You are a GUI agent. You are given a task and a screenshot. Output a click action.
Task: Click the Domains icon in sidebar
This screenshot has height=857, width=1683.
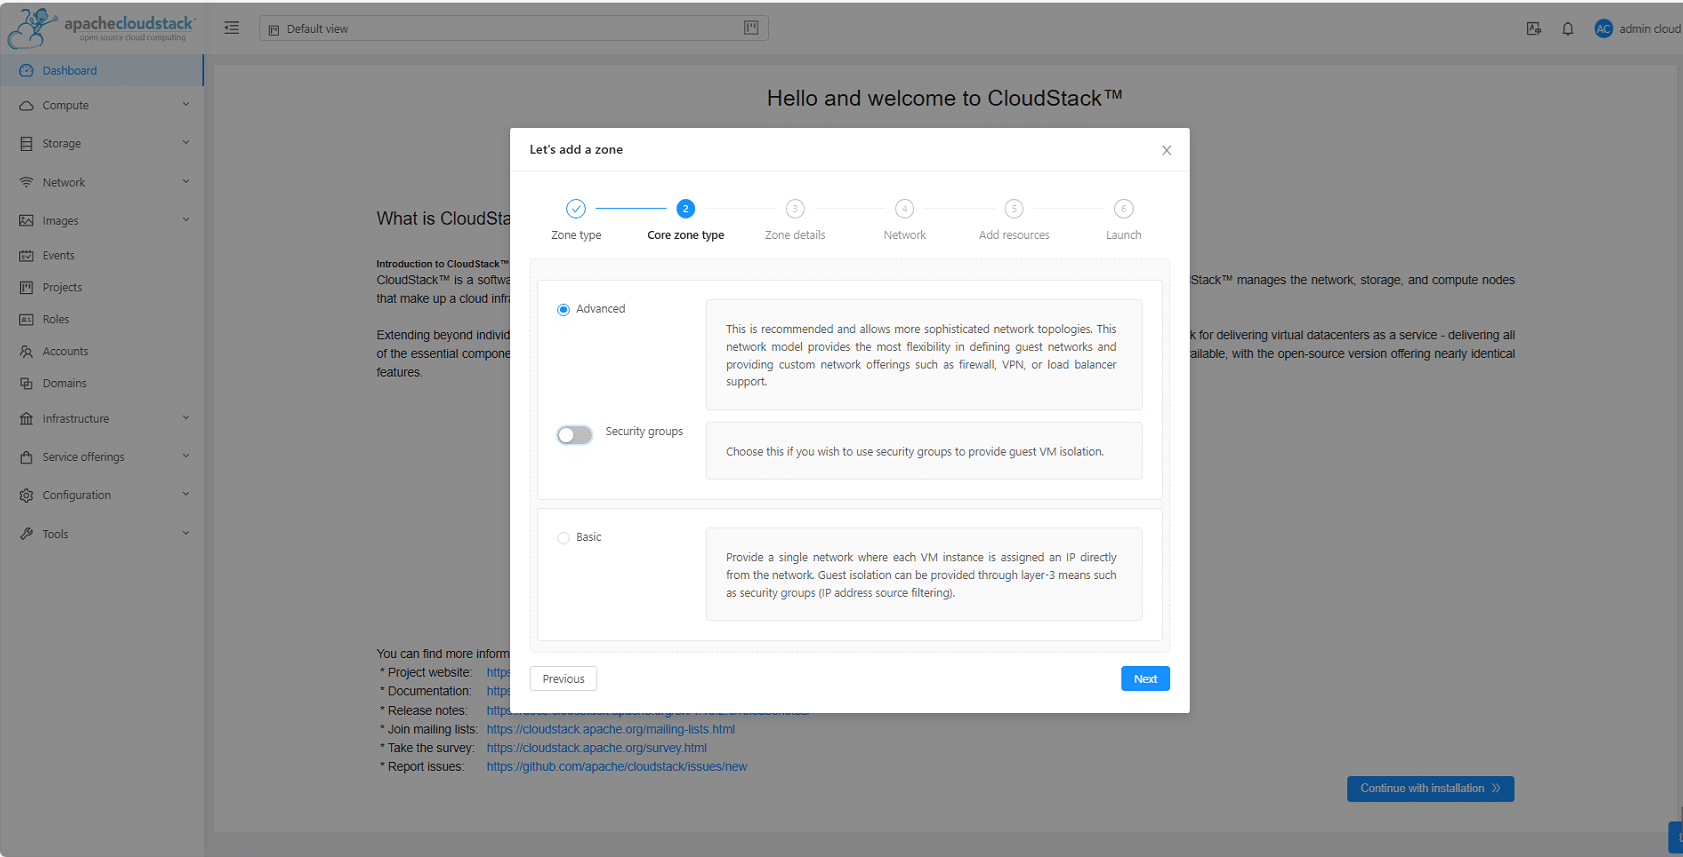[x=26, y=384]
